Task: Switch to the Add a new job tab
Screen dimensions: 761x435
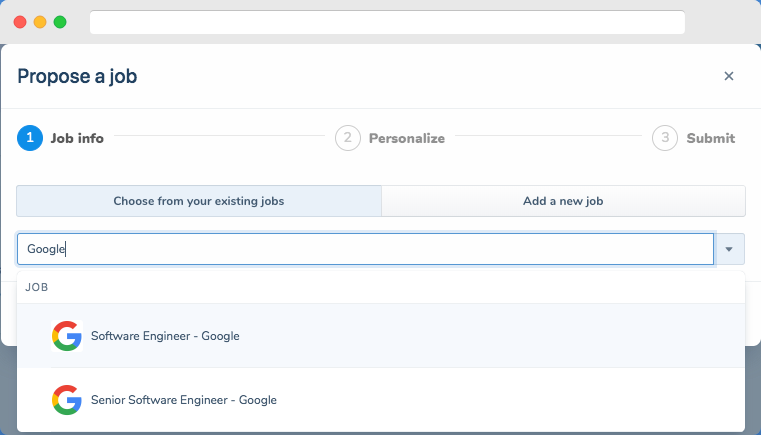Action: coord(563,201)
